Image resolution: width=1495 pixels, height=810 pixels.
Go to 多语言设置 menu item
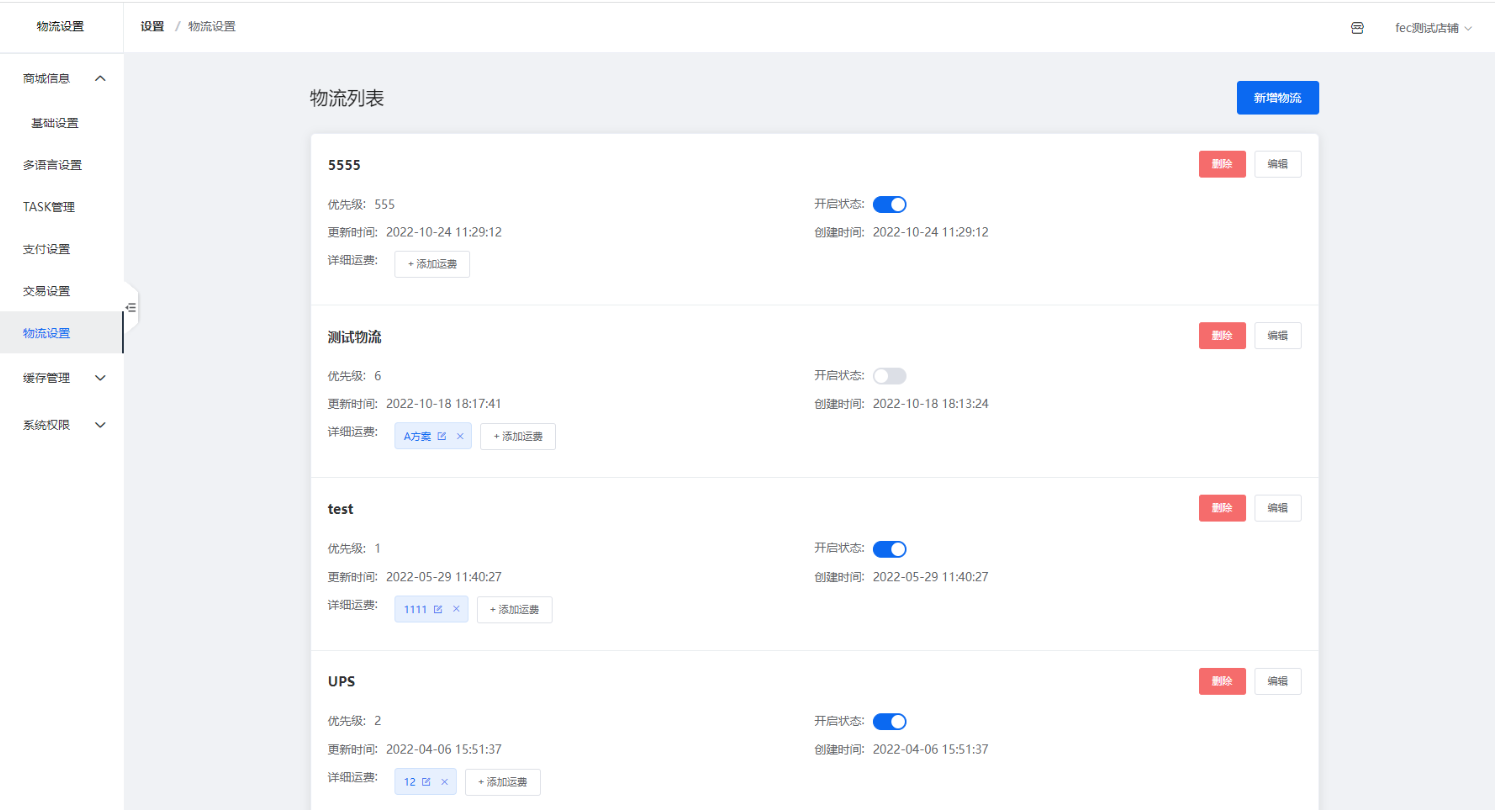(x=62, y=165)
